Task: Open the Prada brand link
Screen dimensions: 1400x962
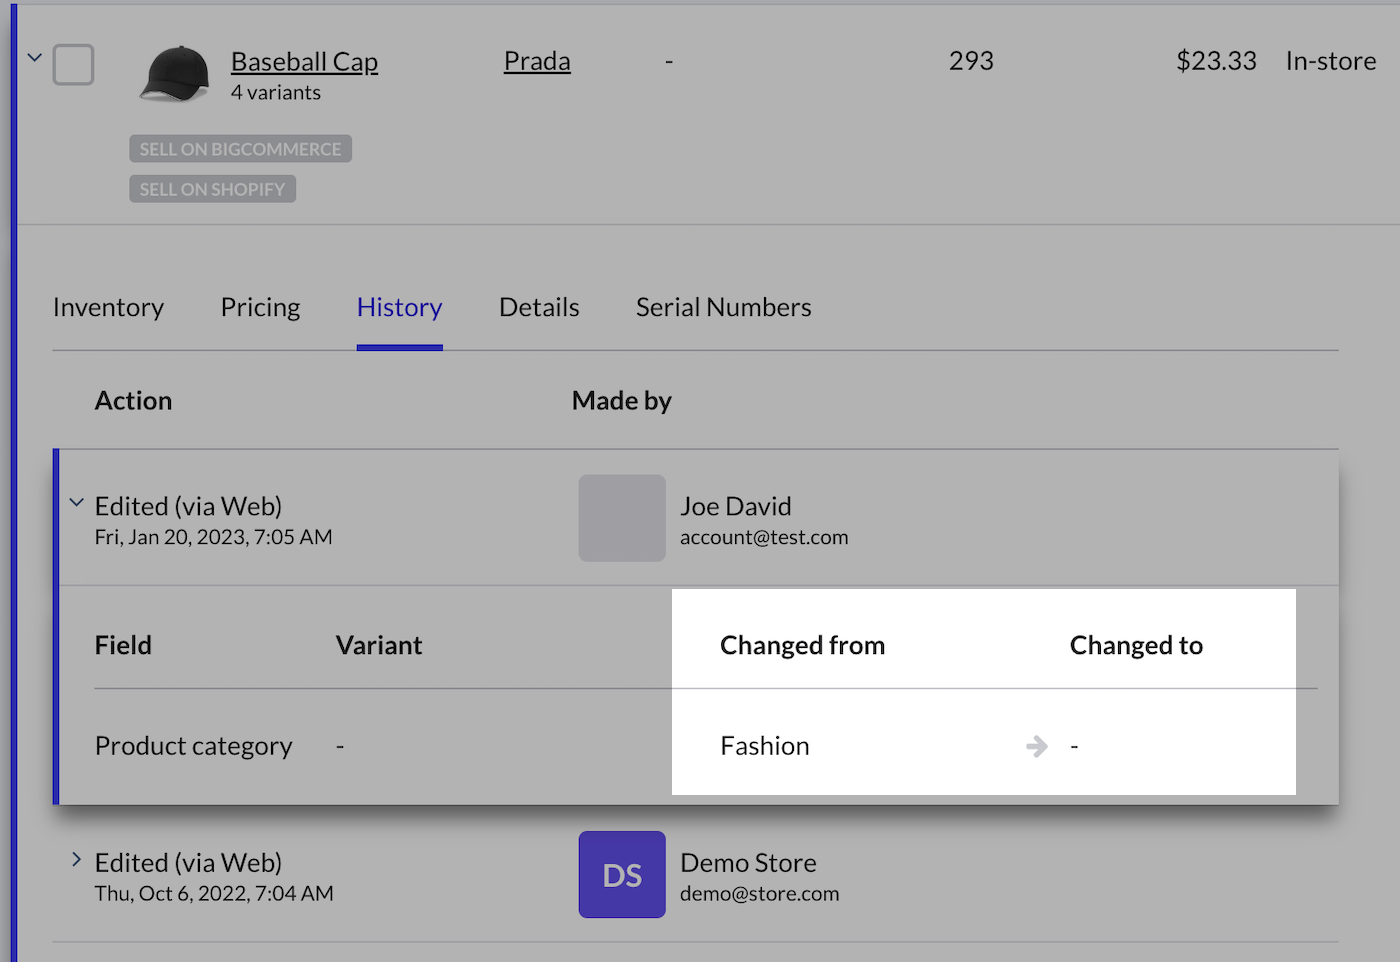Action: tap(537, 62)
